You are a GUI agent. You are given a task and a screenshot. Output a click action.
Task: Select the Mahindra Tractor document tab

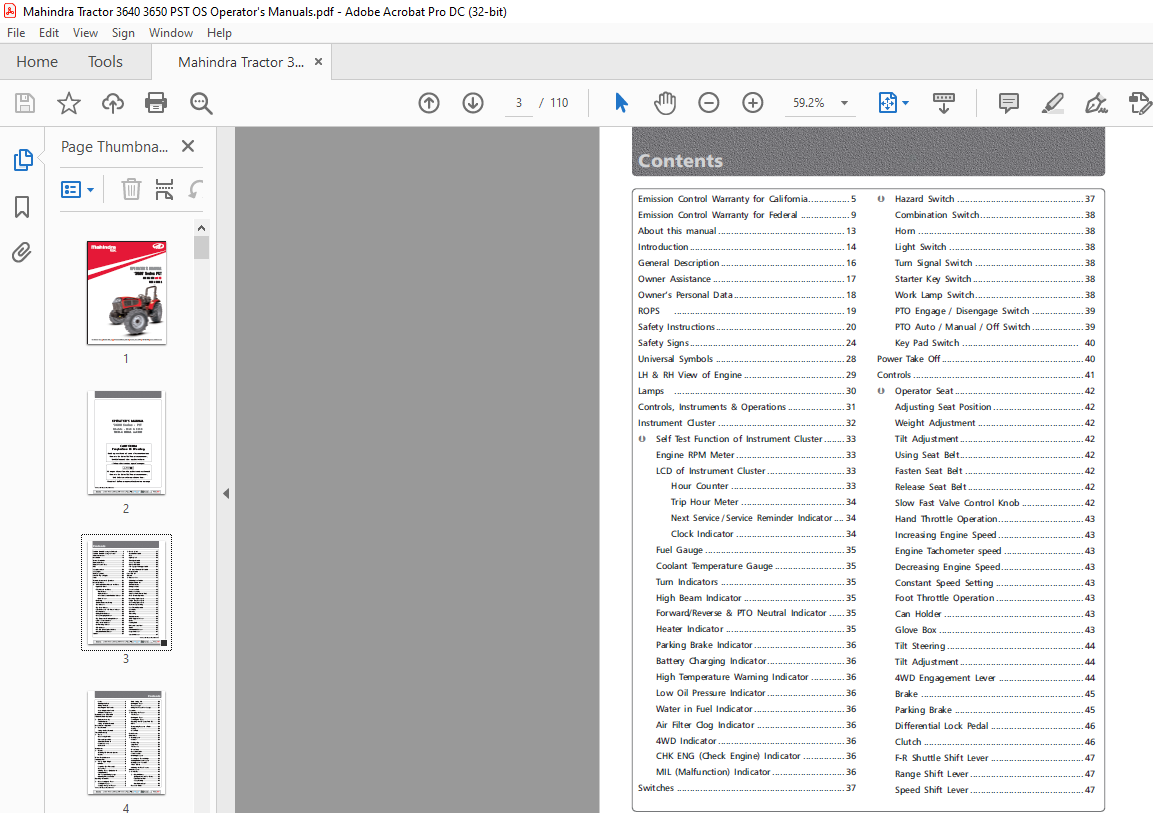point(240,62)
